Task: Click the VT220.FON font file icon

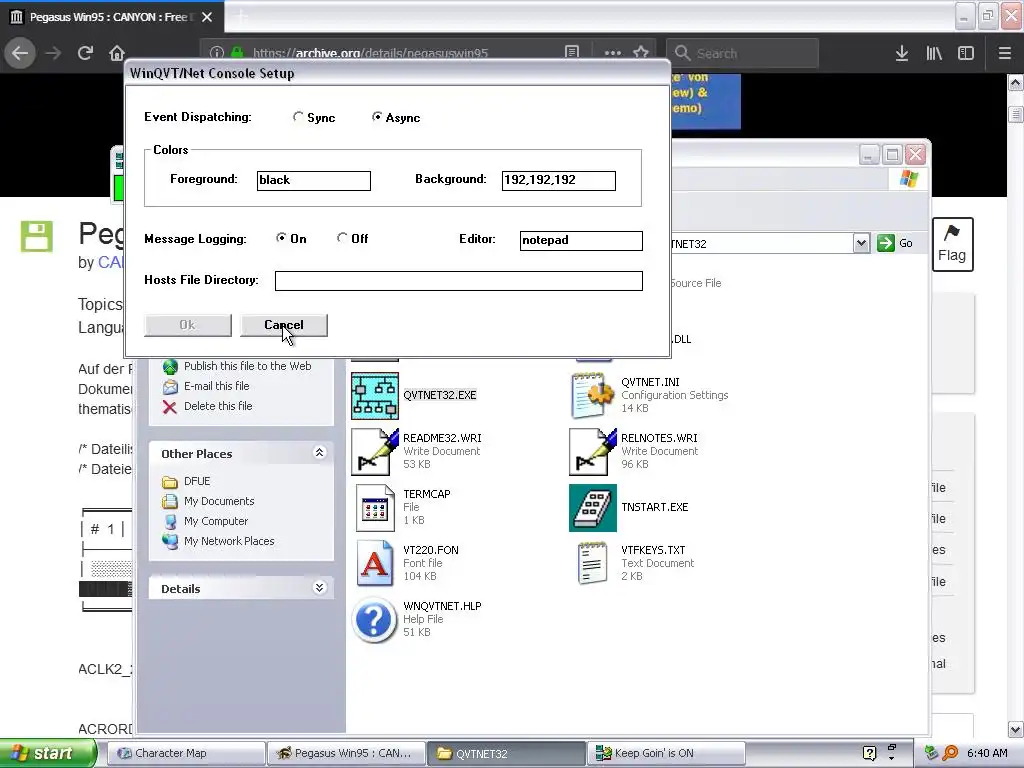Action: point(375,563)
